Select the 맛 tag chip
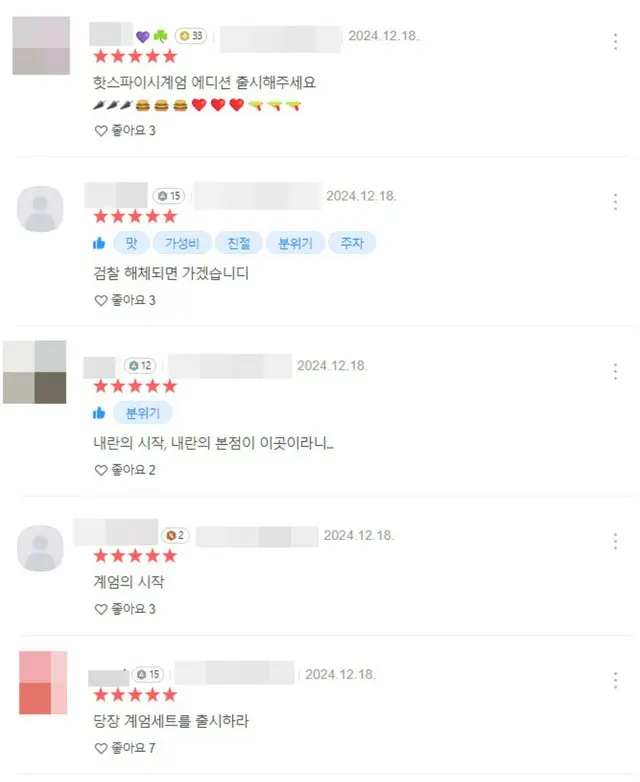This screenshot has height=782, width=640. (131, 243)
